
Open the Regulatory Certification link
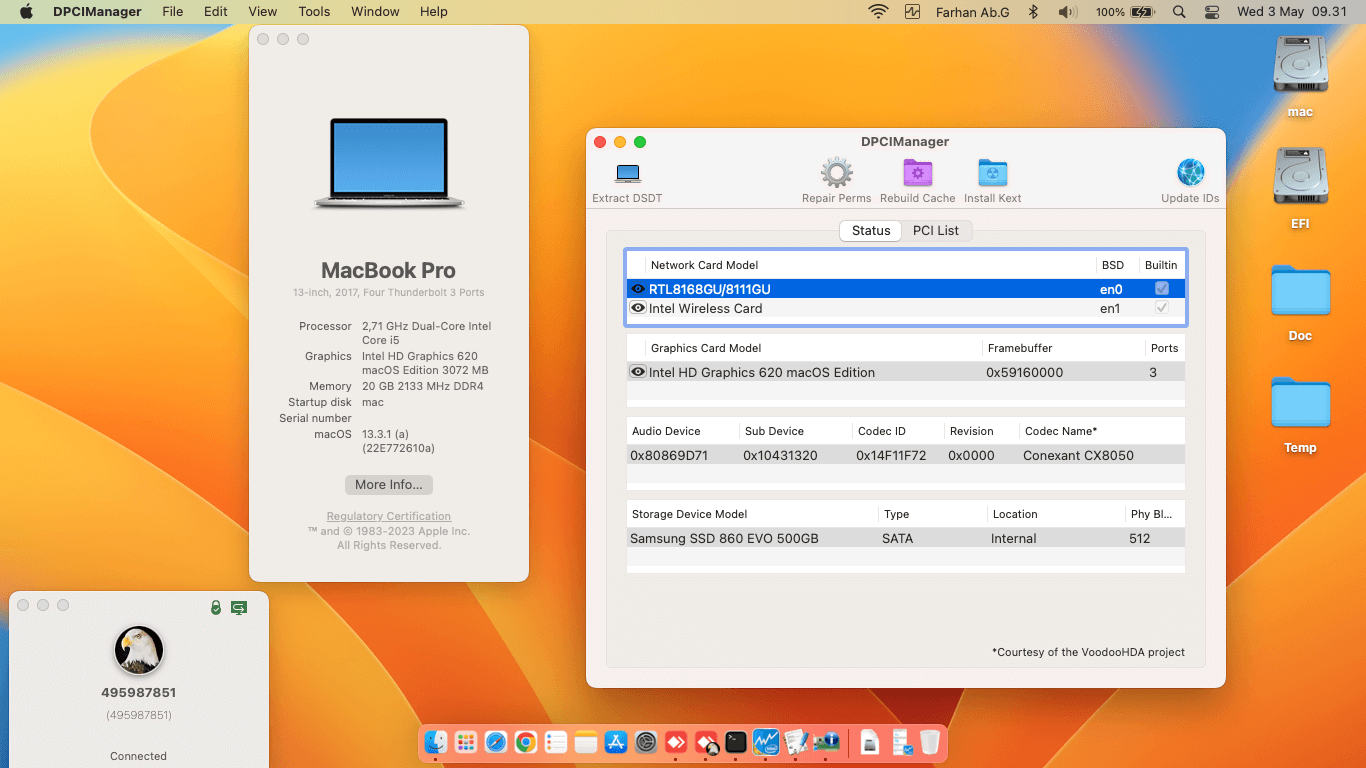388,515
